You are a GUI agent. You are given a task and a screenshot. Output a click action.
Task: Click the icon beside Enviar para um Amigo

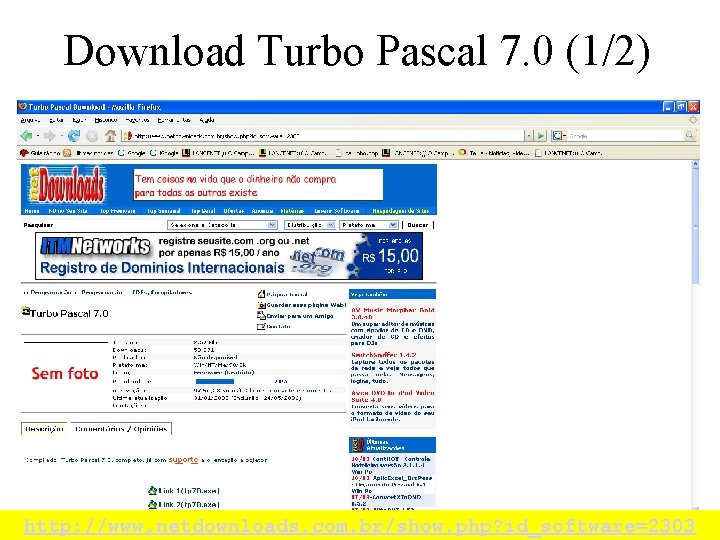tap(261, 315)
